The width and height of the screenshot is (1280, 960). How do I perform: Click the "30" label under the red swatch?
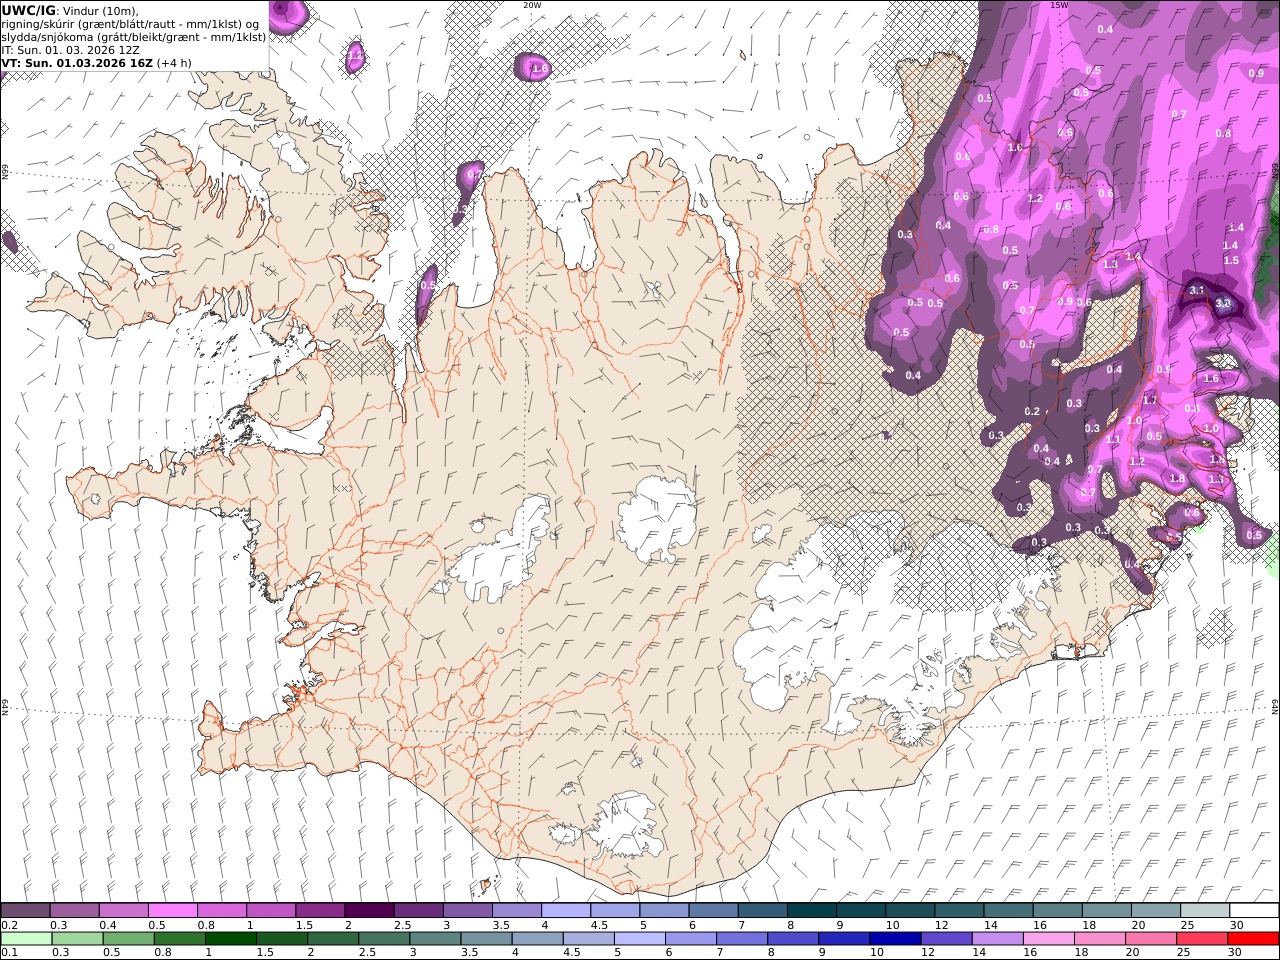(1234, 952)
